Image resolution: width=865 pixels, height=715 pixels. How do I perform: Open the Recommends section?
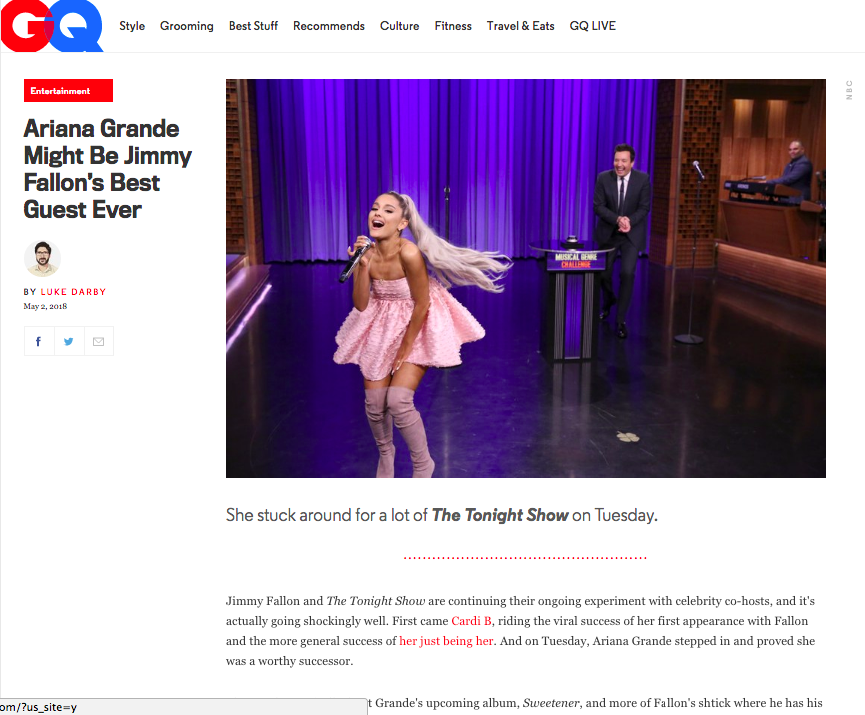(x=328, y=26)
